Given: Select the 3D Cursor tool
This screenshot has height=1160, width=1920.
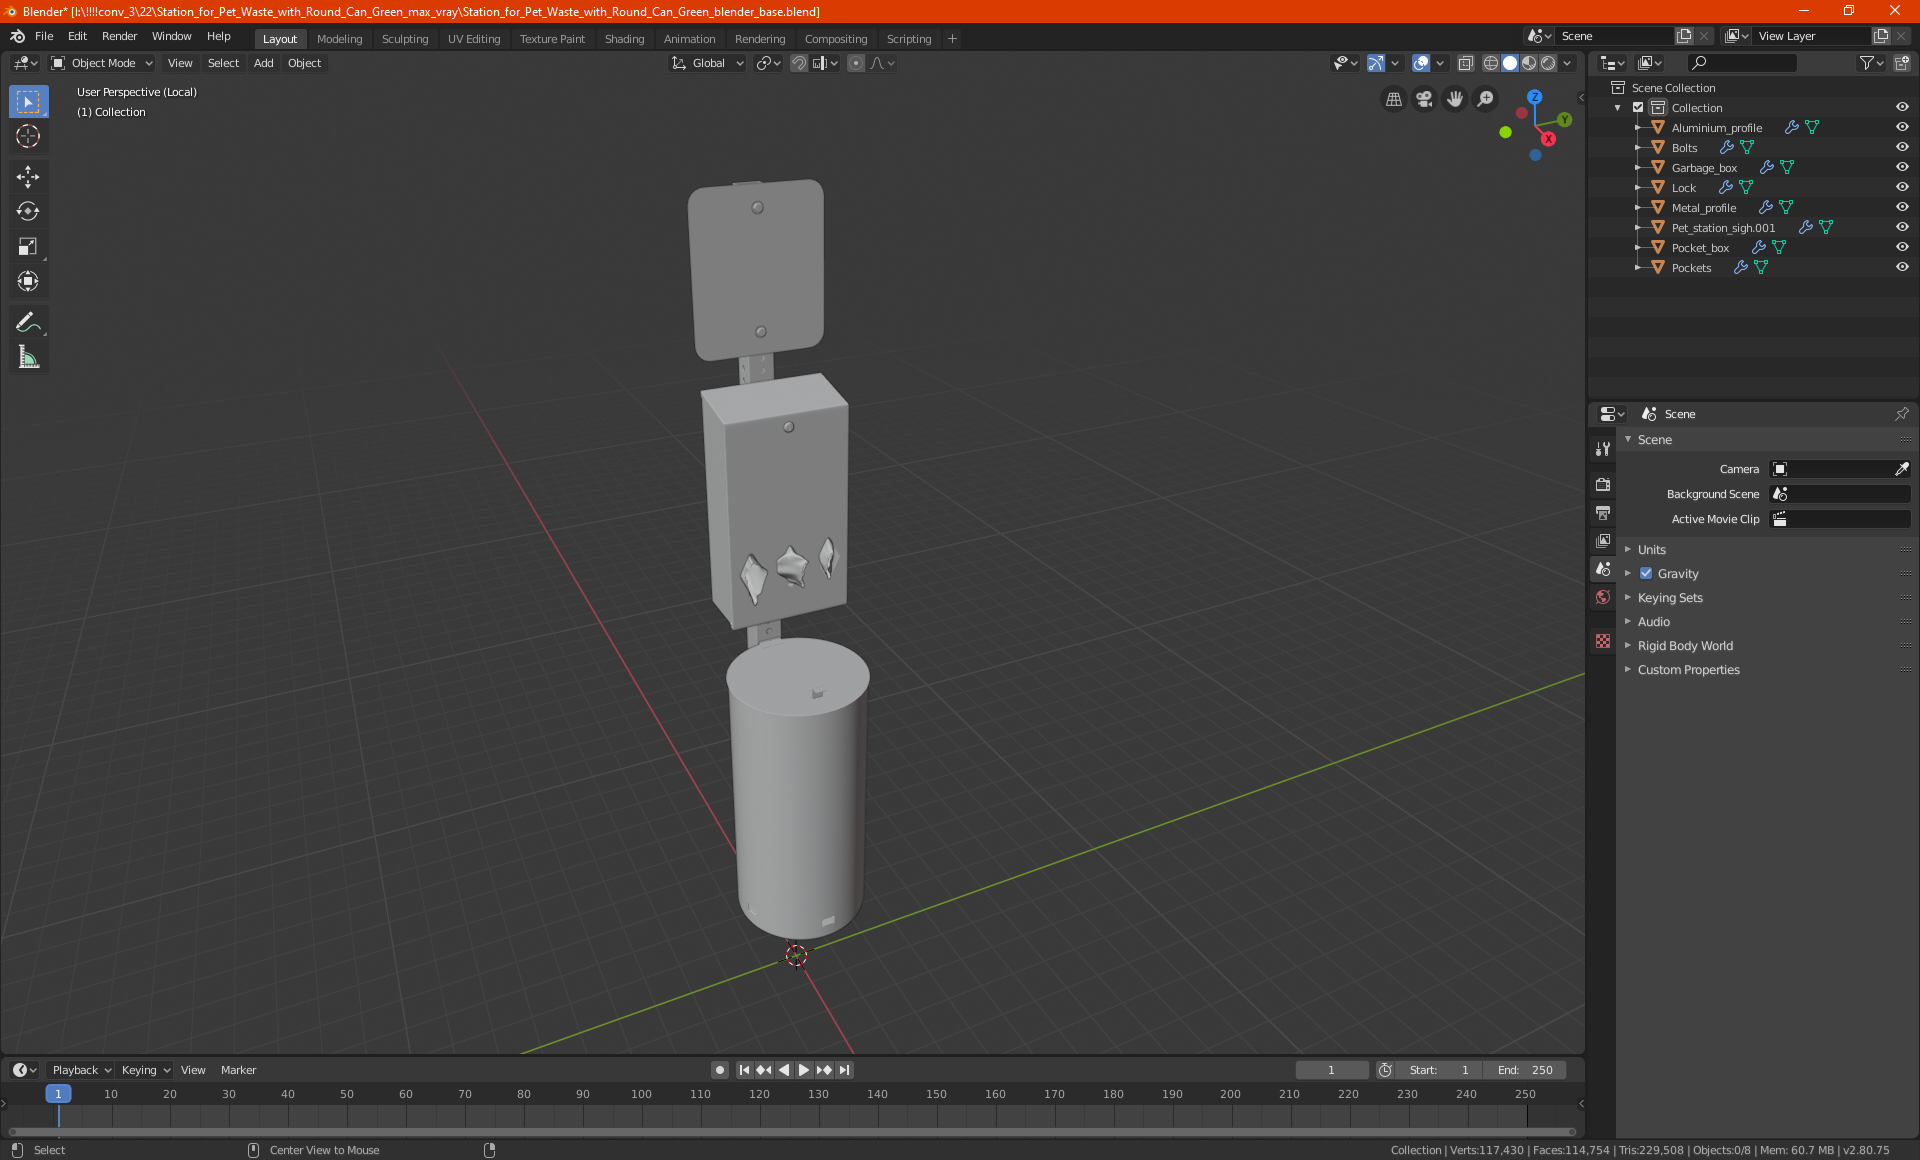Looking at the screenshot, I should pos(28,136).
